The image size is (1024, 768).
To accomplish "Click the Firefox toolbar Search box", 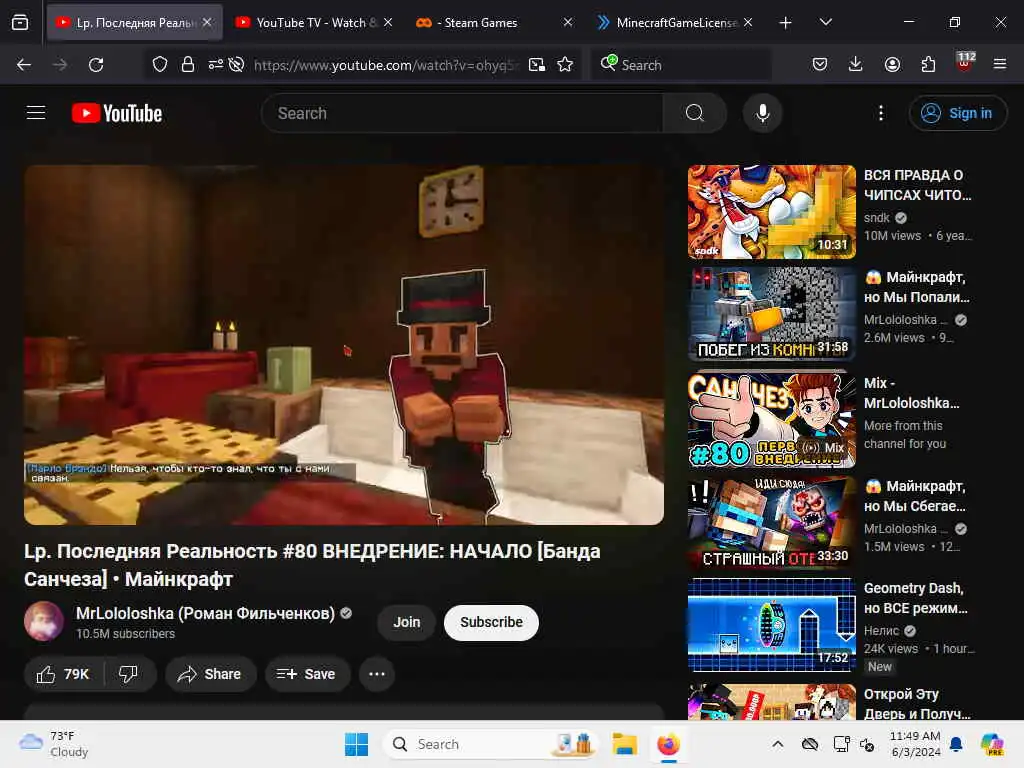I will coord(681,65).
